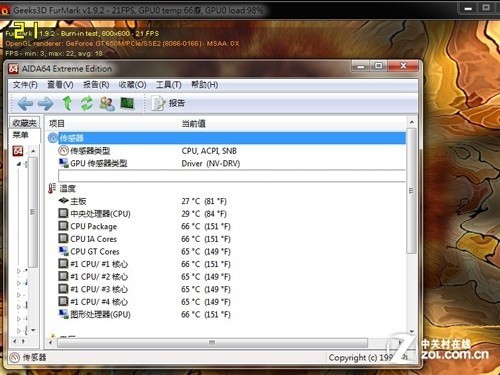Switch to the 菜单 tab

pyautogui.click(x=21, y=135)
